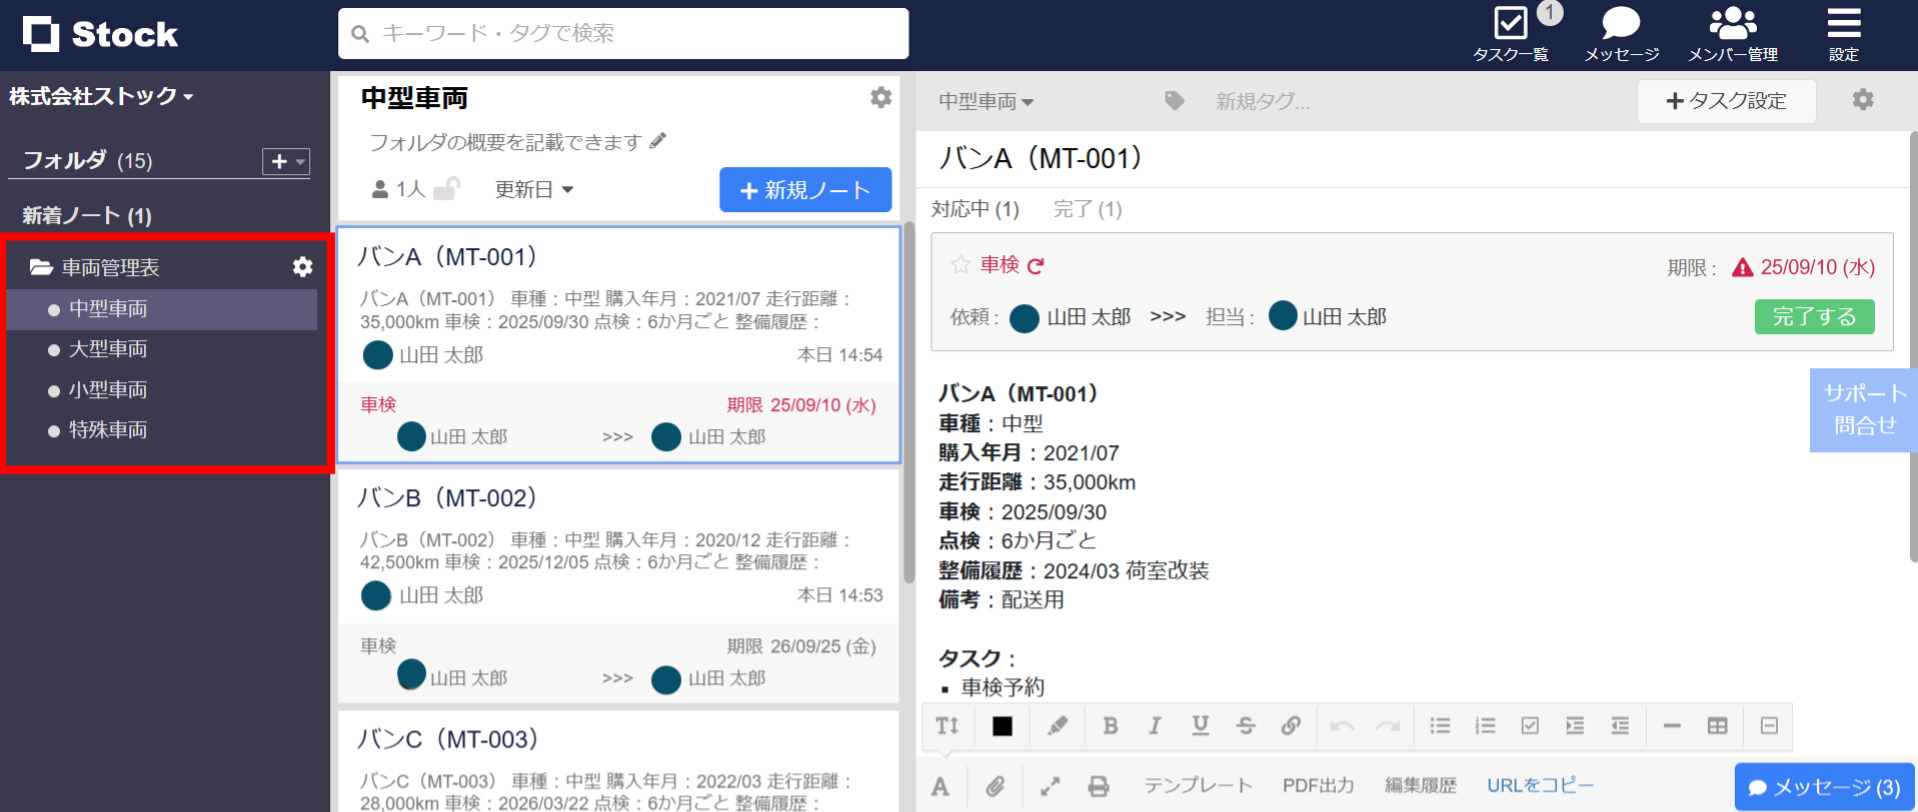Insert a checkbox list item
This screenshot has width=1918, height=812.
point(1530,726)
